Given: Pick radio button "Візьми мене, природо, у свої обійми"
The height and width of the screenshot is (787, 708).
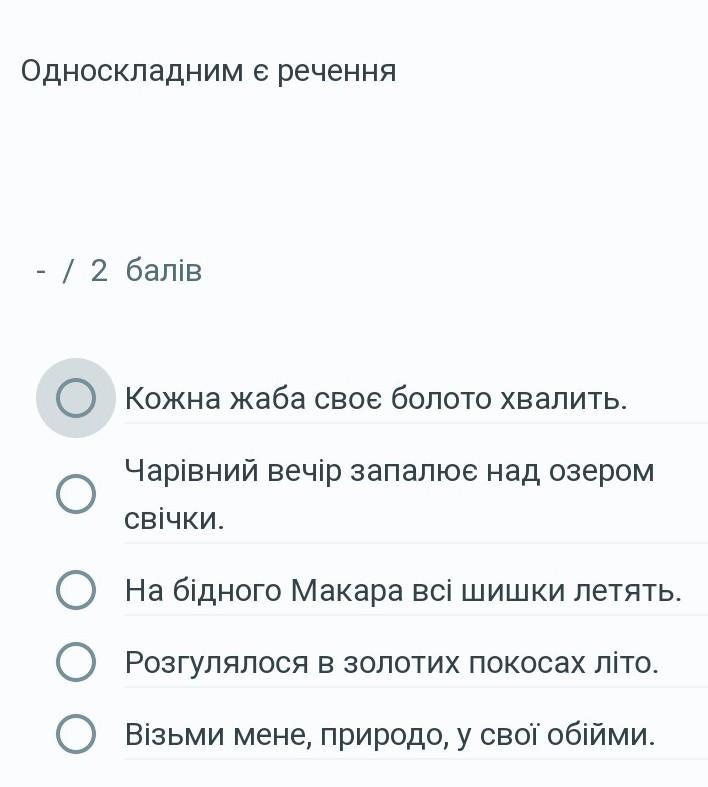Looking at the screenshot, I should coord(76,734).
